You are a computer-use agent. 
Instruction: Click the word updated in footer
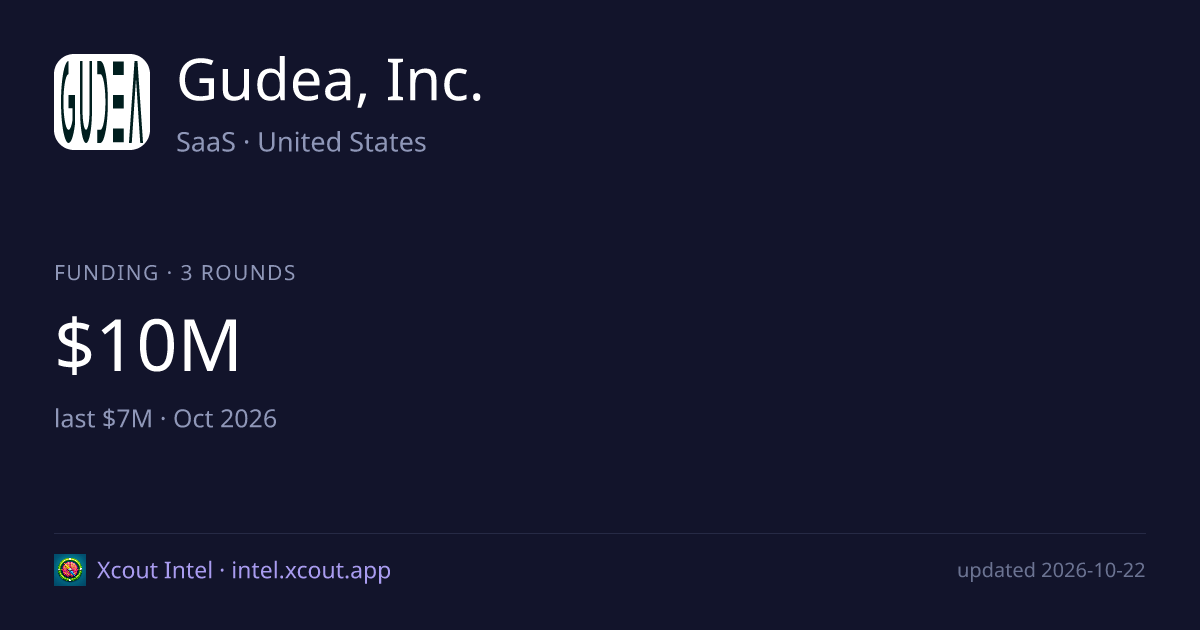[x=996, y=570]
